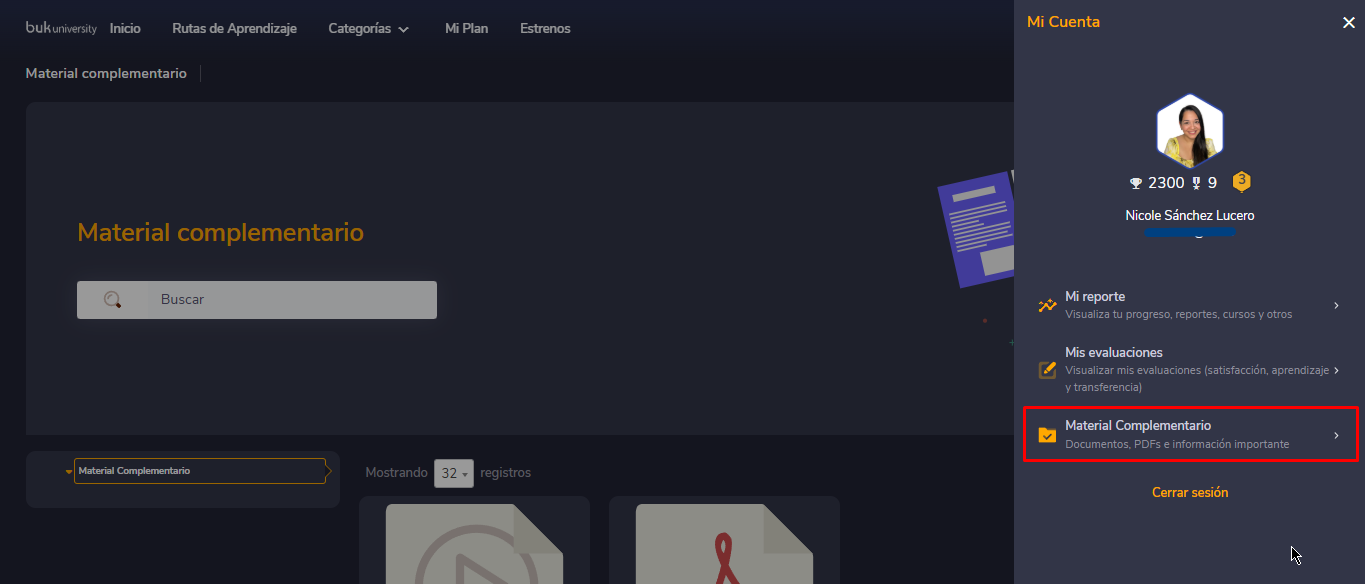Open the PDF file document thumbnail

(x=724, y=541)
